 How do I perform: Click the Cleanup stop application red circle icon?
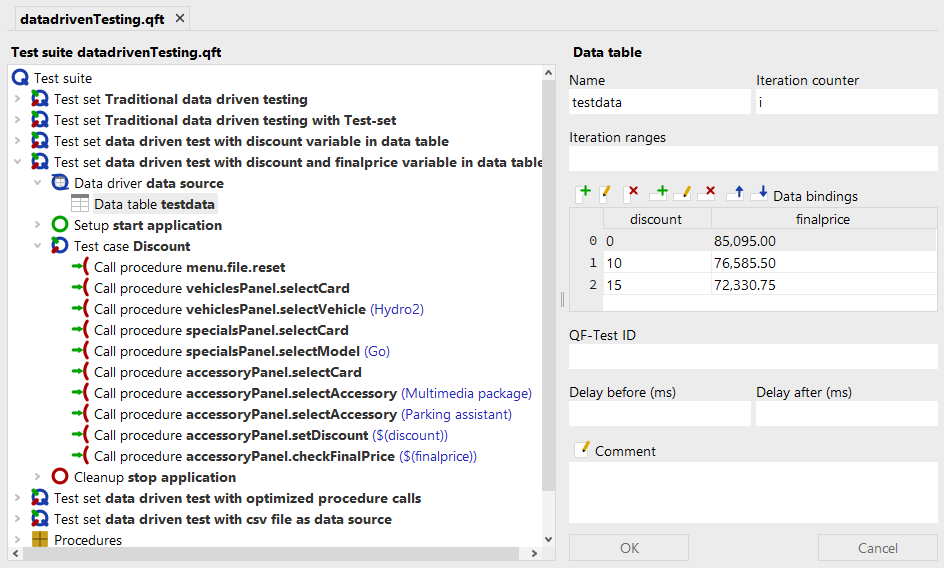pyautogui.click(x=60, y=476)
